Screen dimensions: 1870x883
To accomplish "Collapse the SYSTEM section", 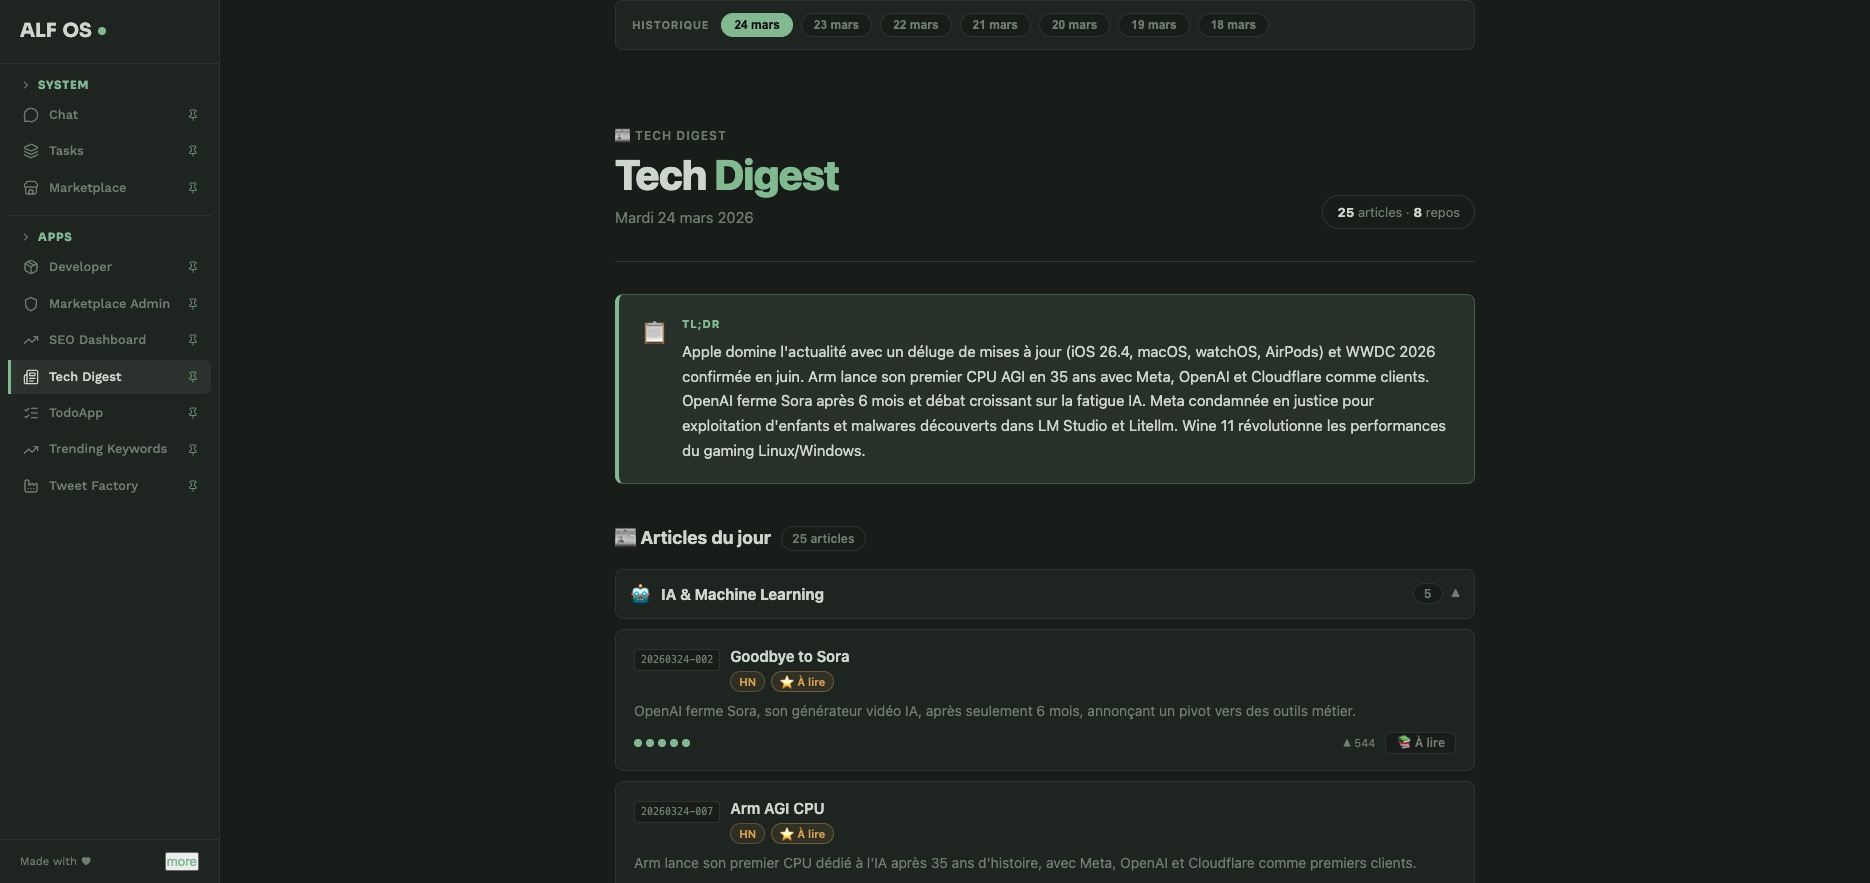I will [x=56, y=85].
